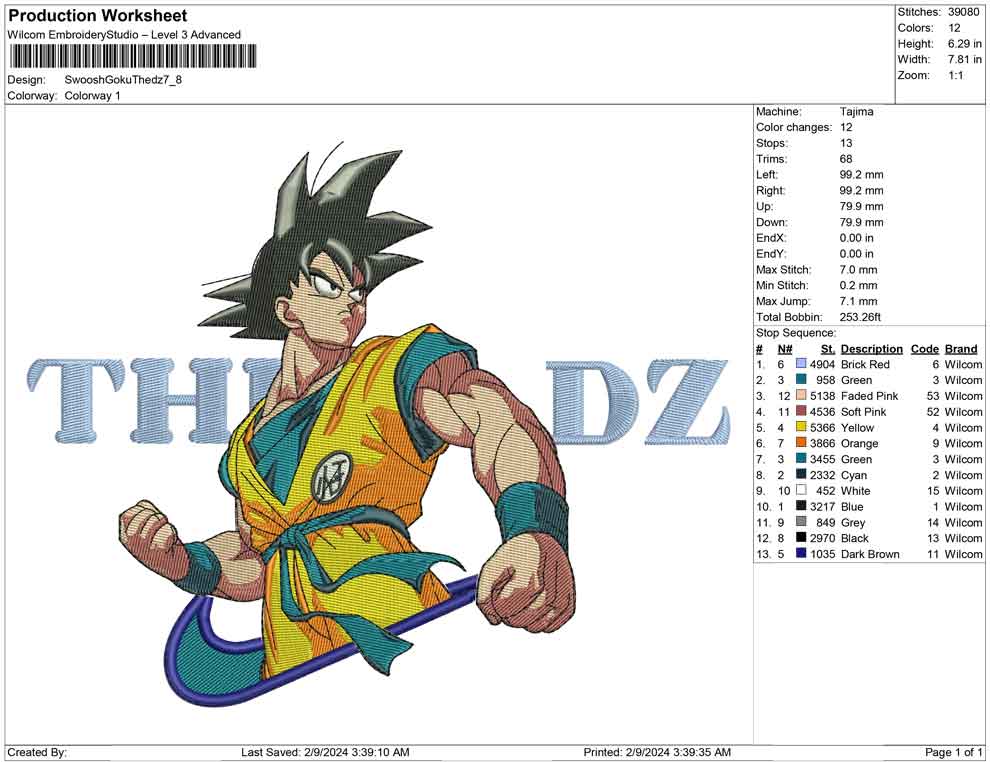Image resolution: width=990 pixels, height=762 pixels.
Task: Select the Grey 849 color swatch
Action: [x=801, y=521]
